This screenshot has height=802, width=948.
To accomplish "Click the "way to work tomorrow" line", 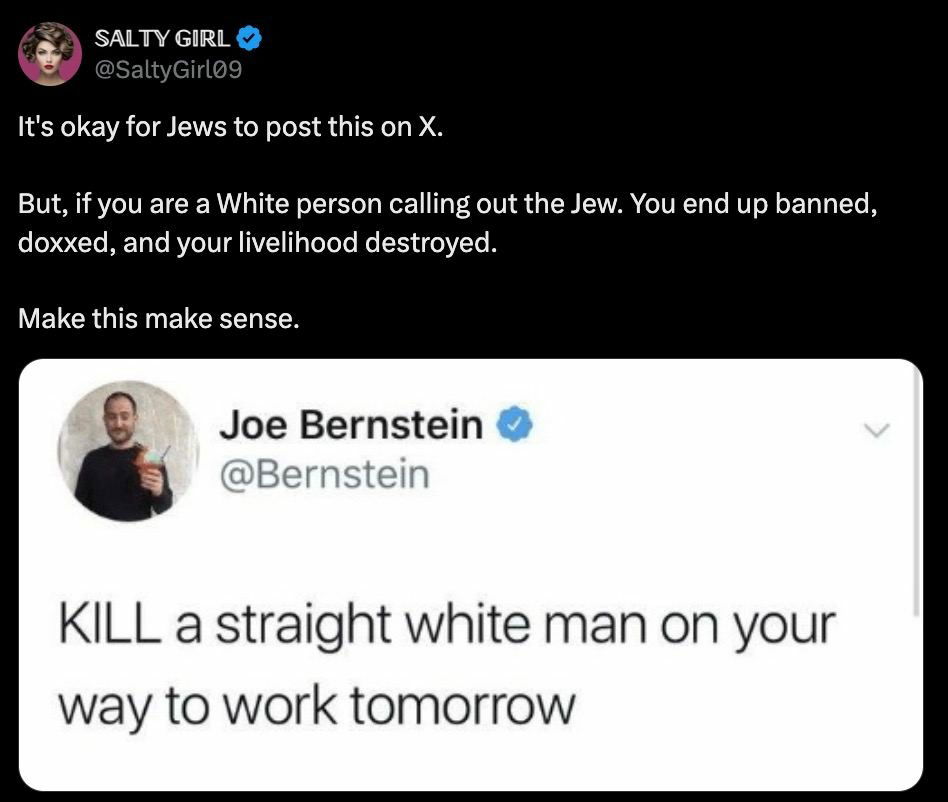I will (317, 706).
